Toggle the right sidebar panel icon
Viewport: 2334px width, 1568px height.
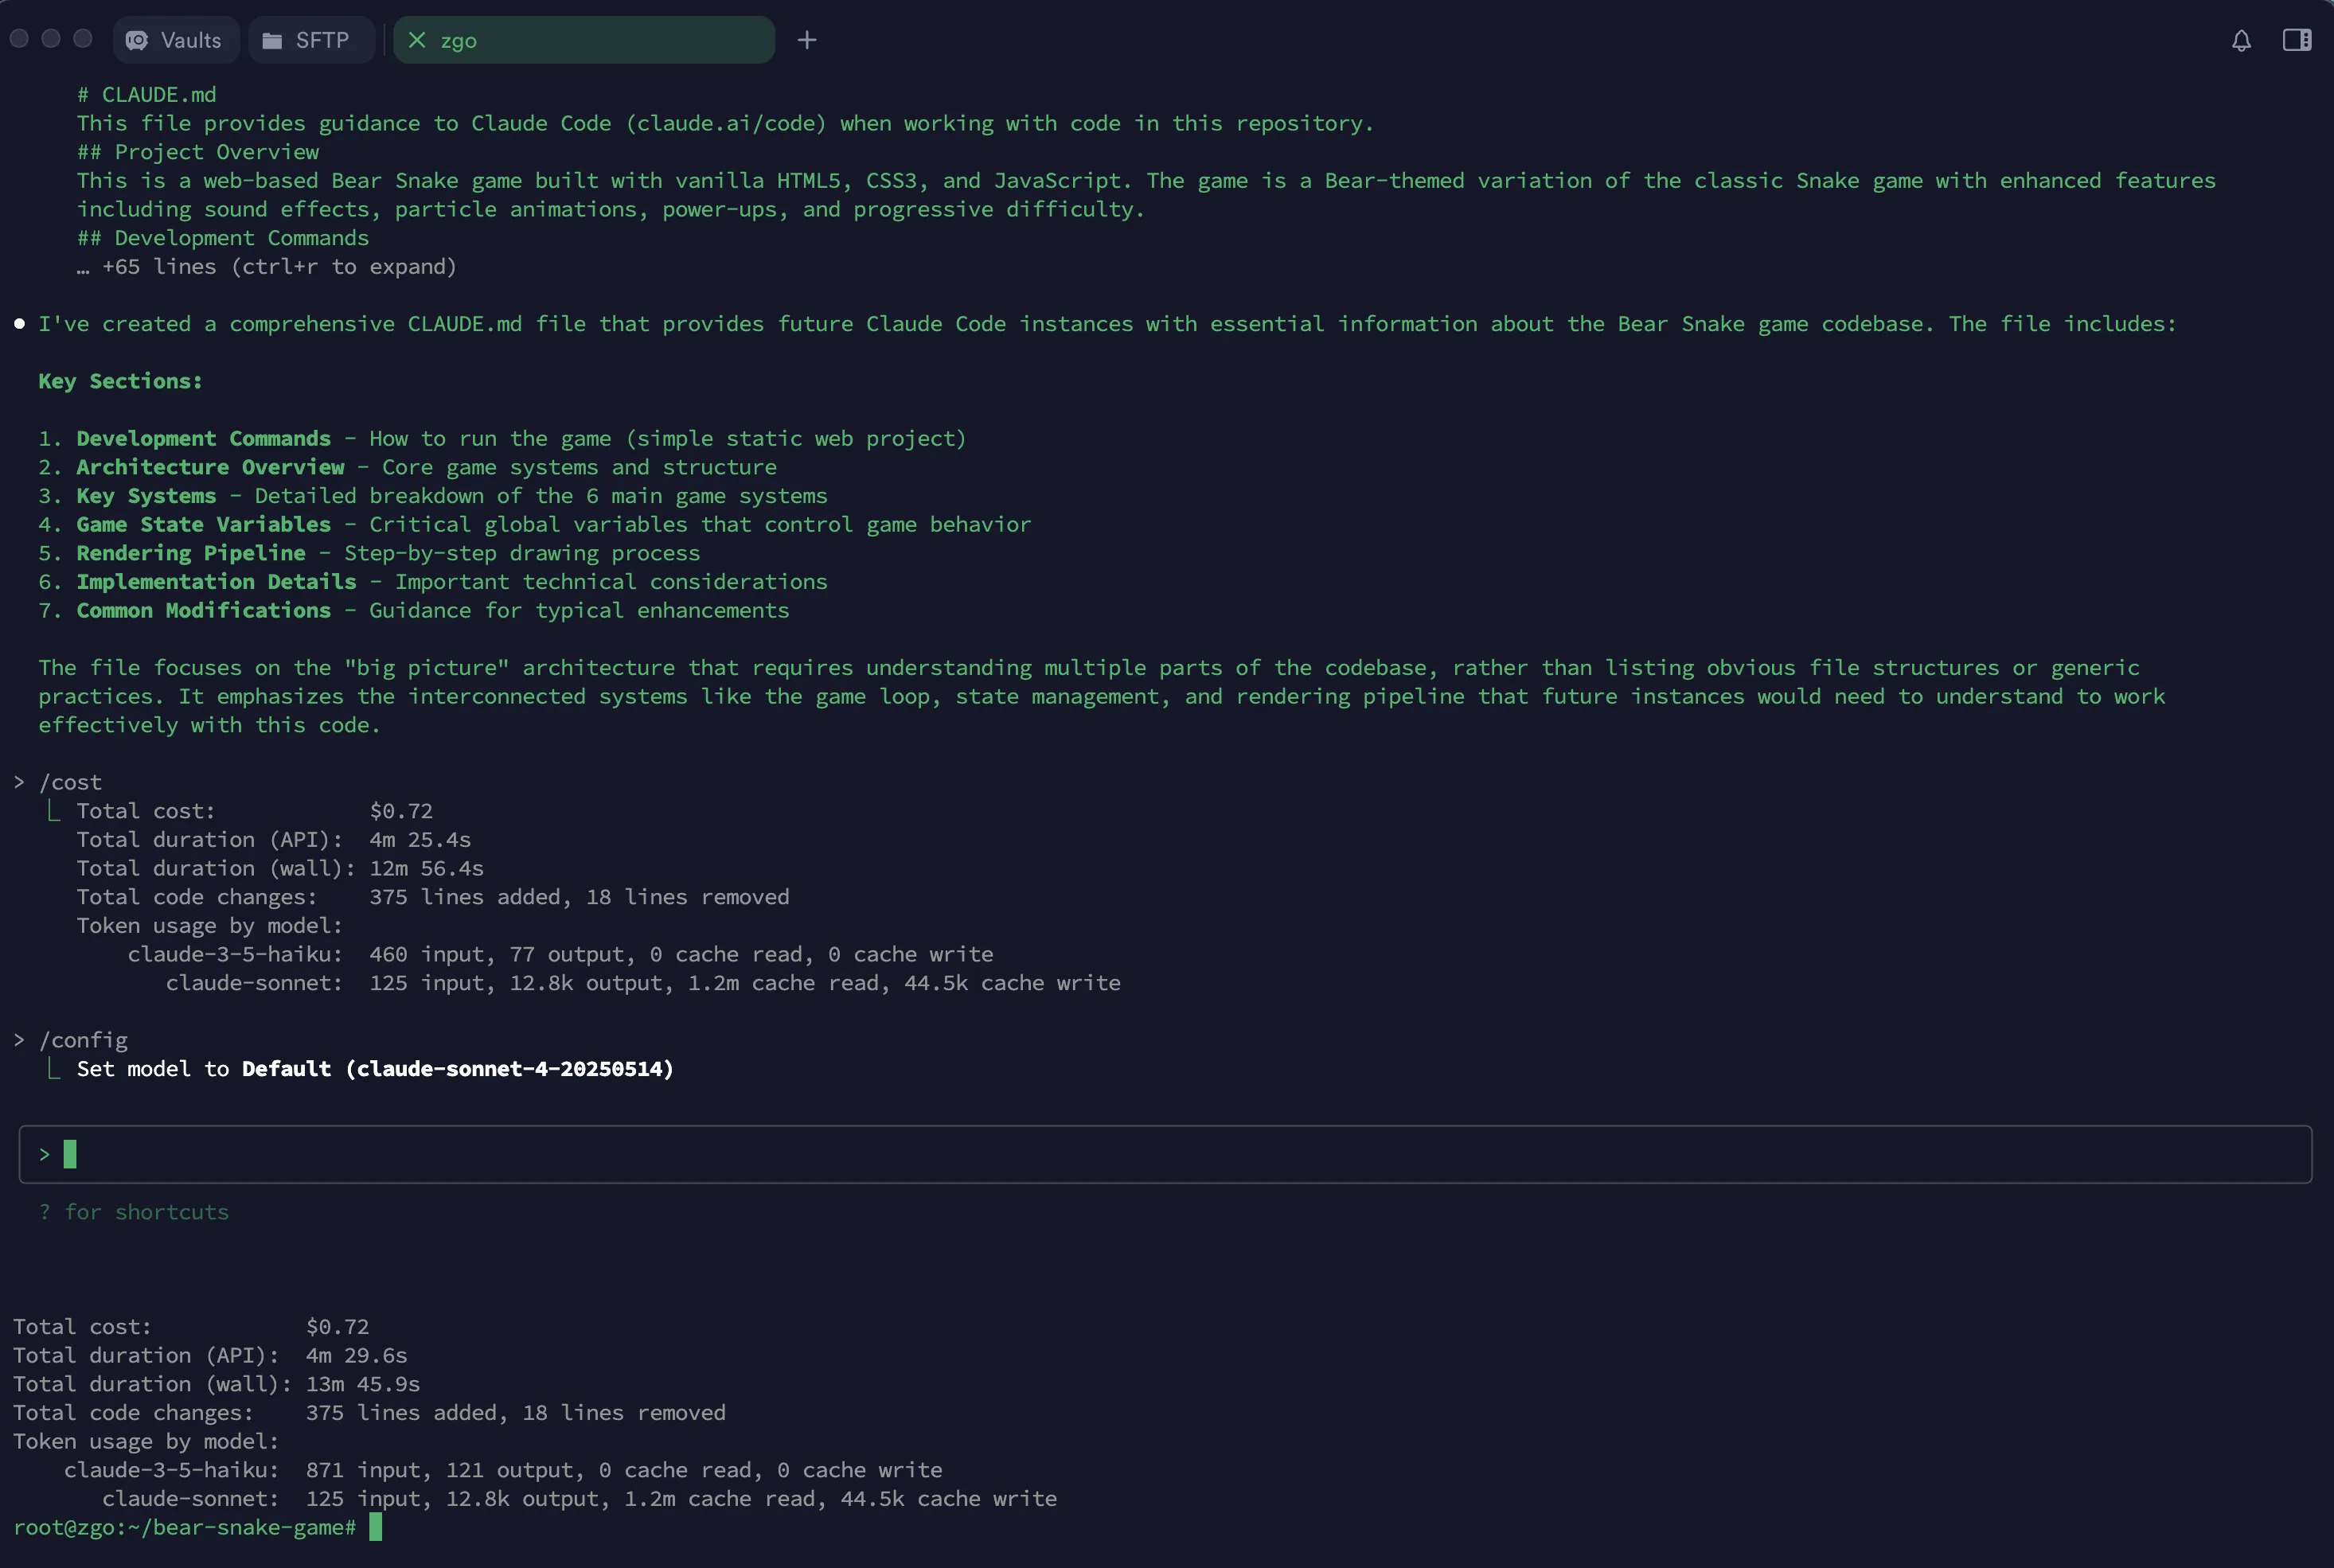[2296, 40]
